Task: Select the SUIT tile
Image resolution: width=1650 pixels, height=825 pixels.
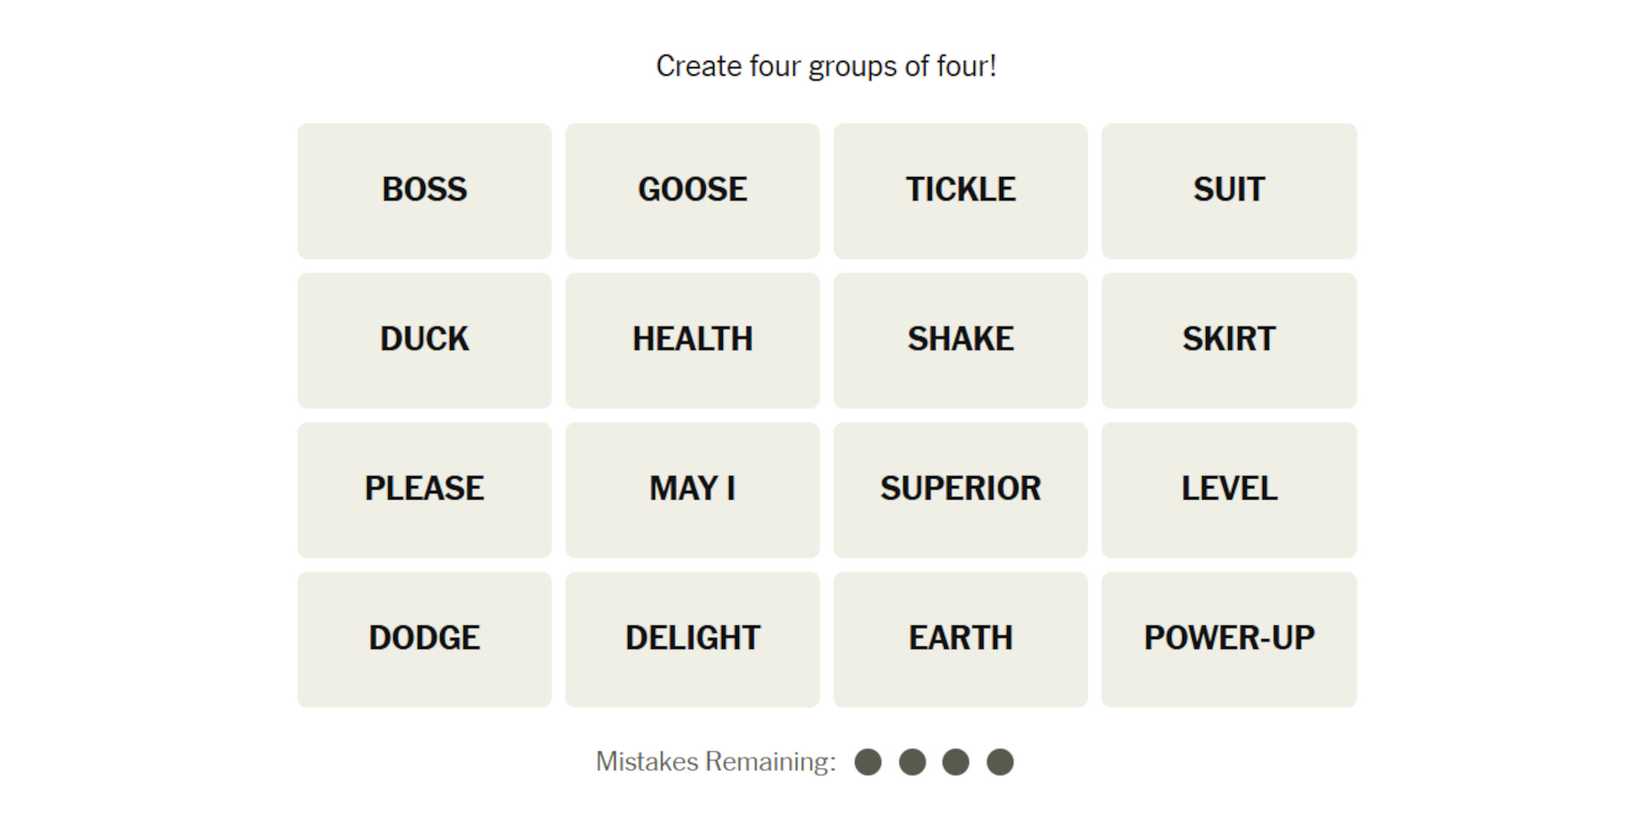Action: coord(1228,190)
